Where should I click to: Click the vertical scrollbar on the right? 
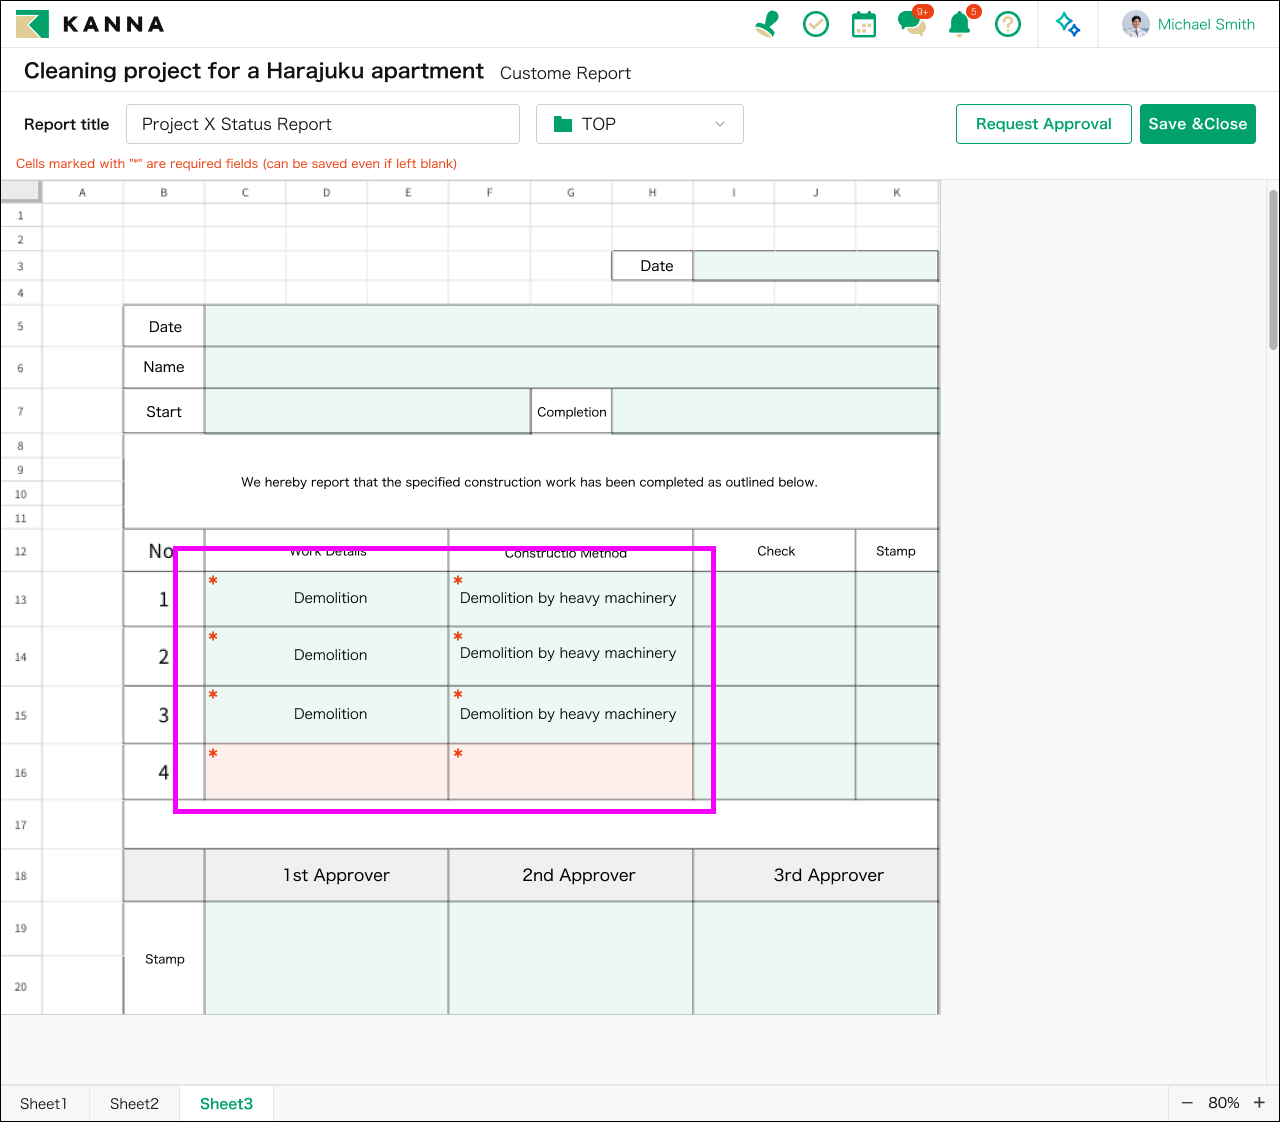pos(1273,270)
